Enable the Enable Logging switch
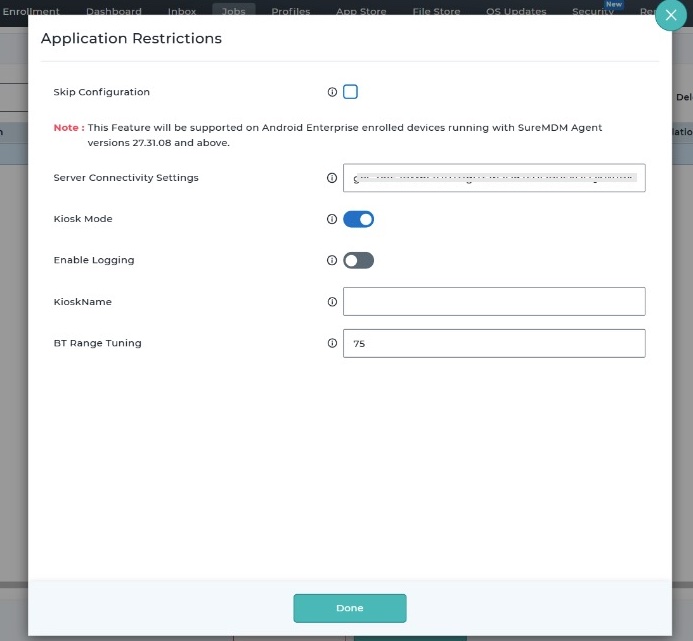Image resolution: width=693 pixels, height=641 pixels. click(x=358, y=260)
